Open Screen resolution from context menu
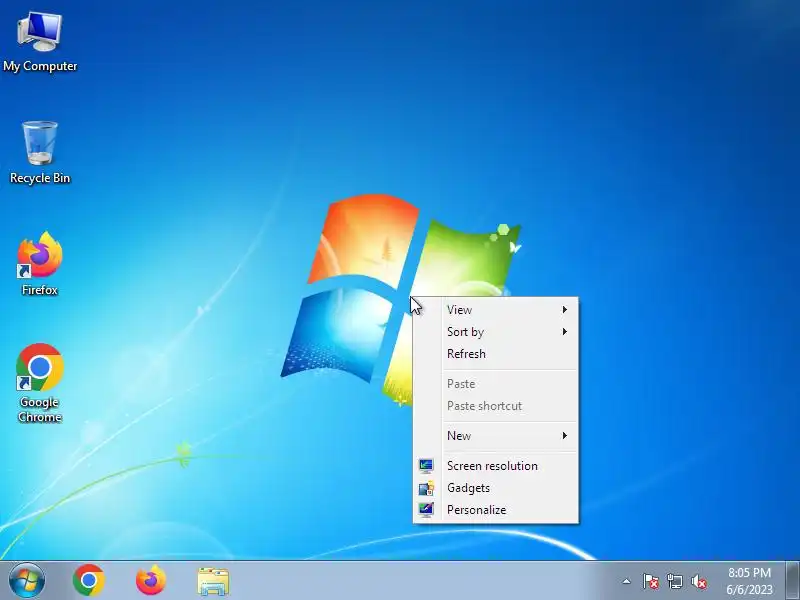The image size is (800, 600). coord(495,466)
